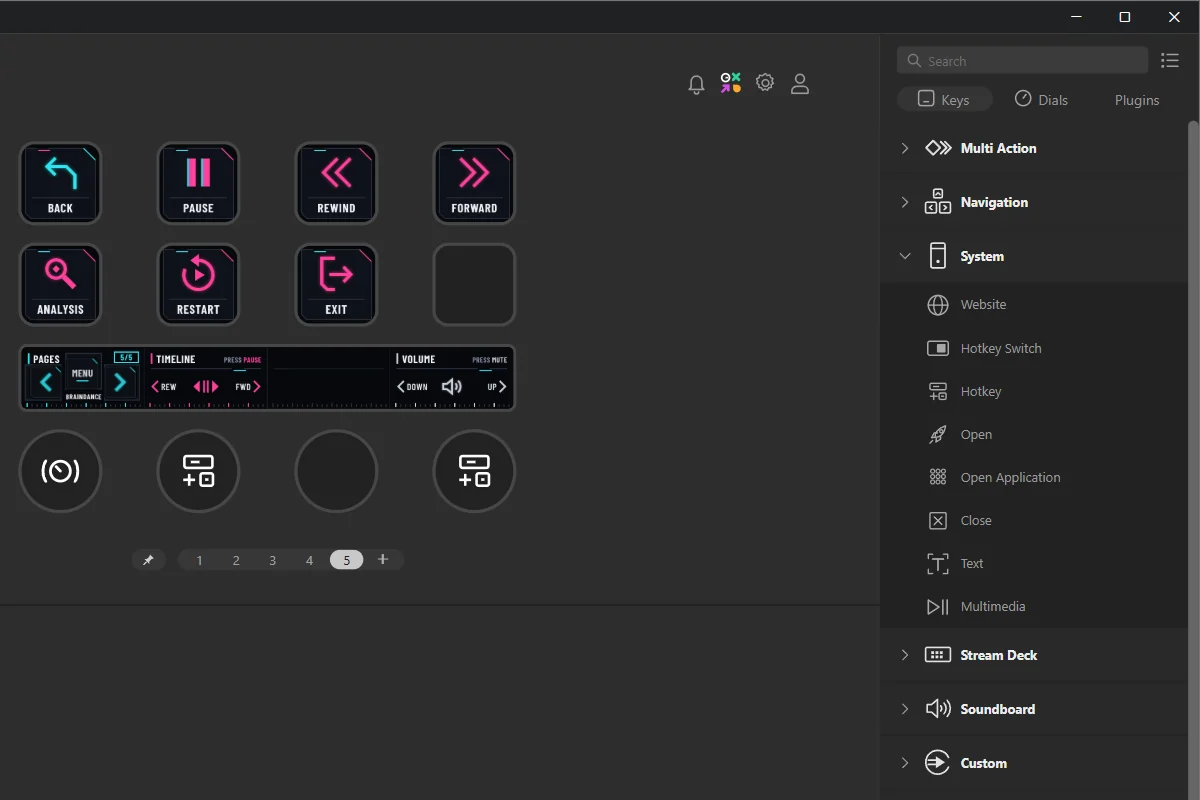This screenshot has height=800, width=1200.
Task: Select page 5
Action: (347, 560)
